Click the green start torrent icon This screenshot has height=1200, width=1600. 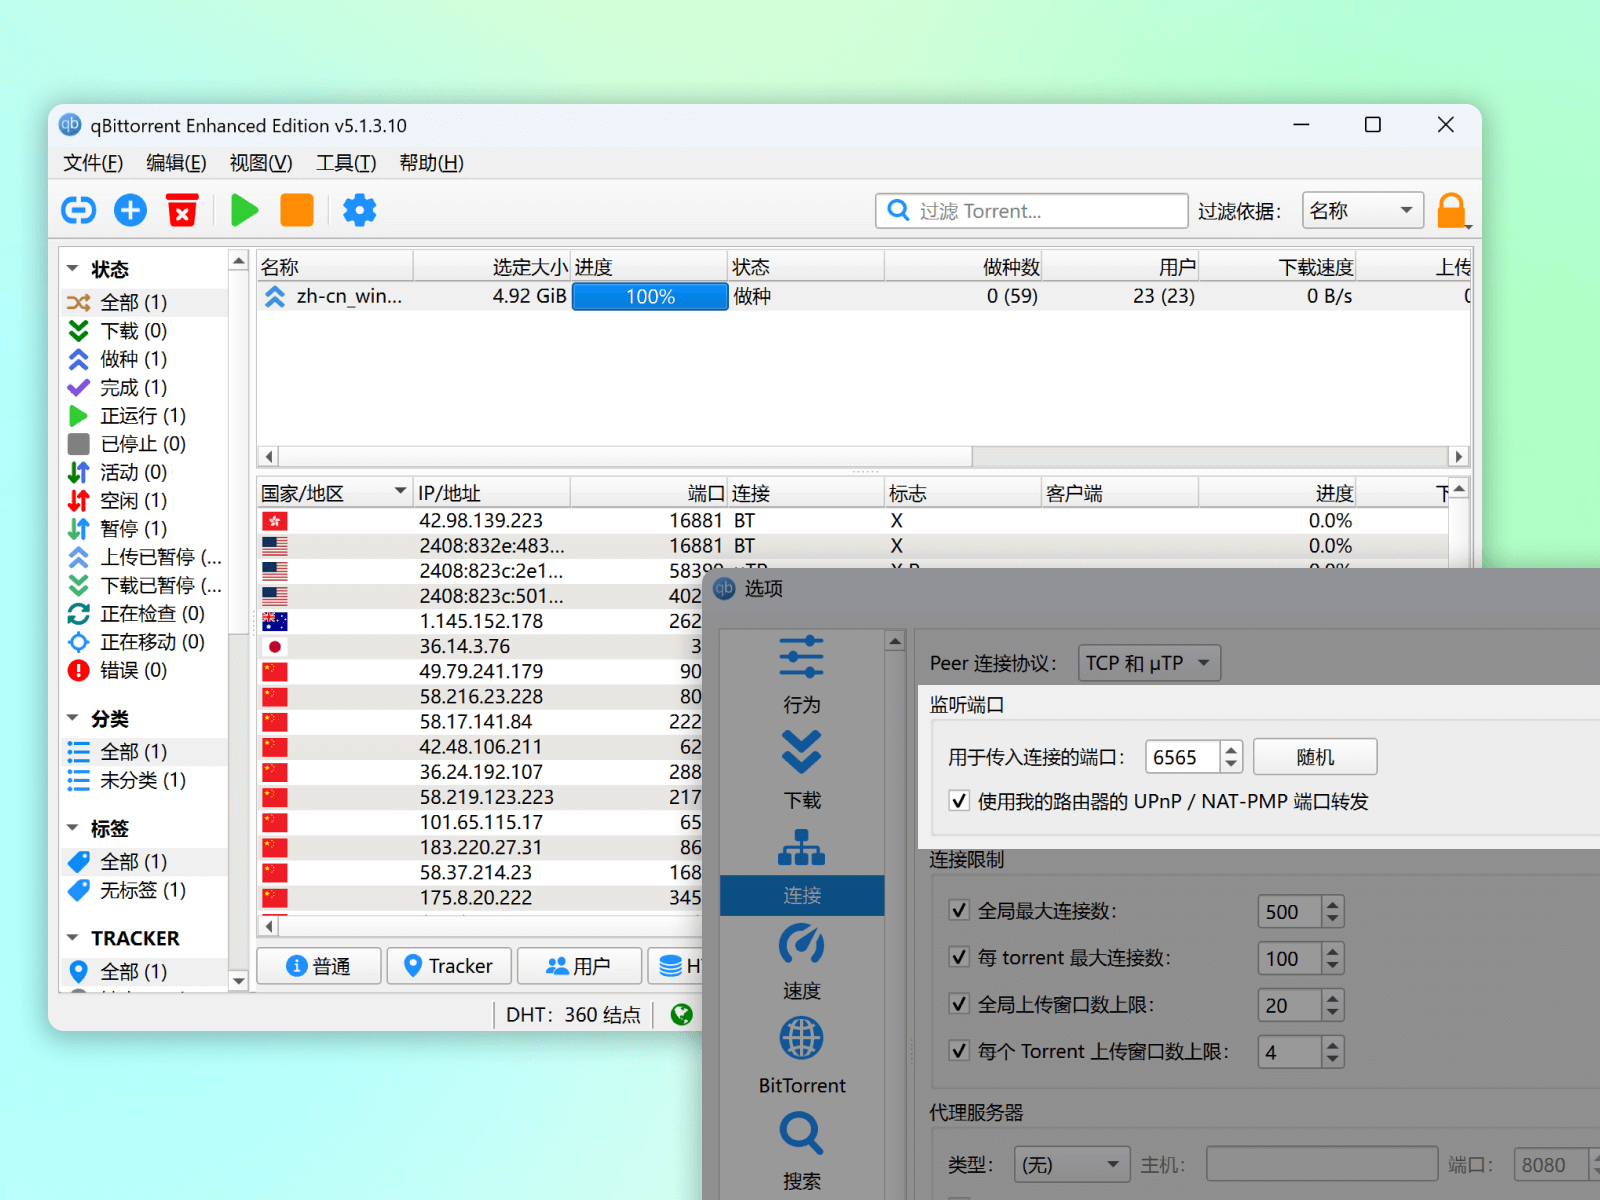(x=244, y=211)
